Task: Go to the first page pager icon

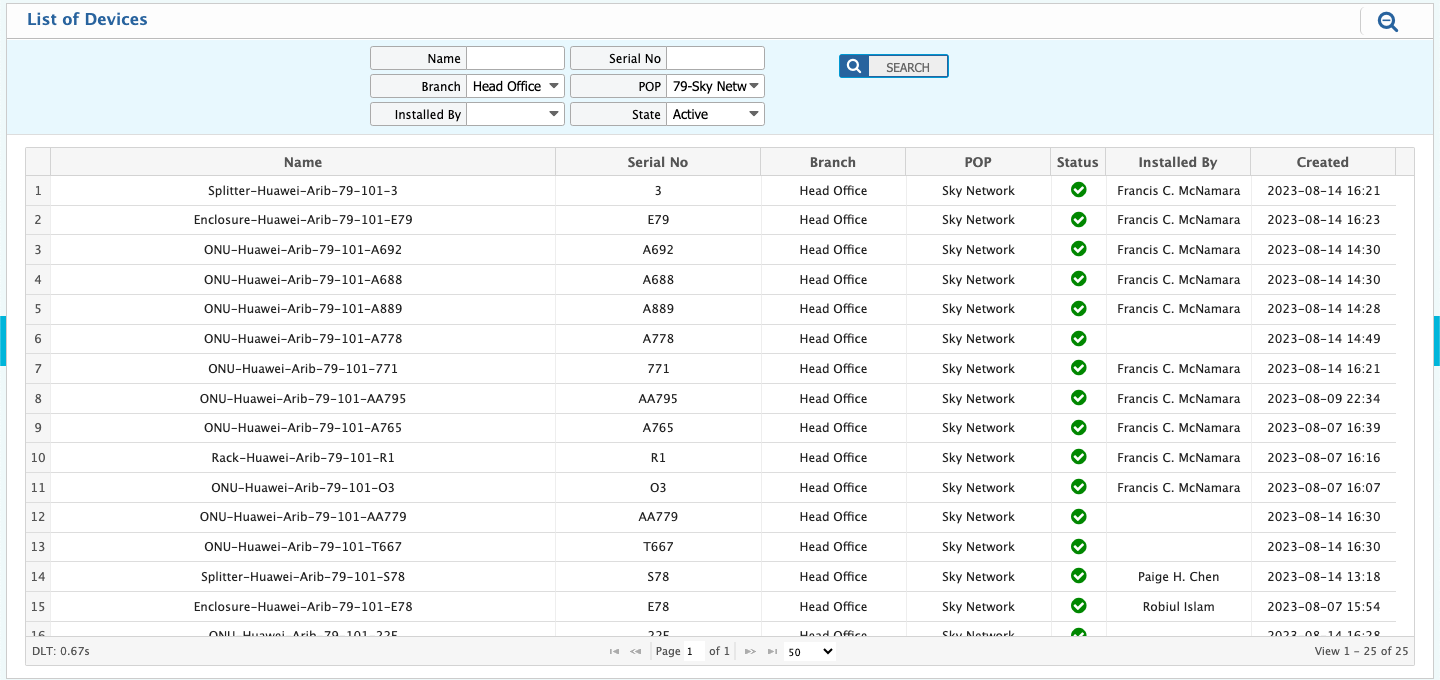Action: point(614,652)
